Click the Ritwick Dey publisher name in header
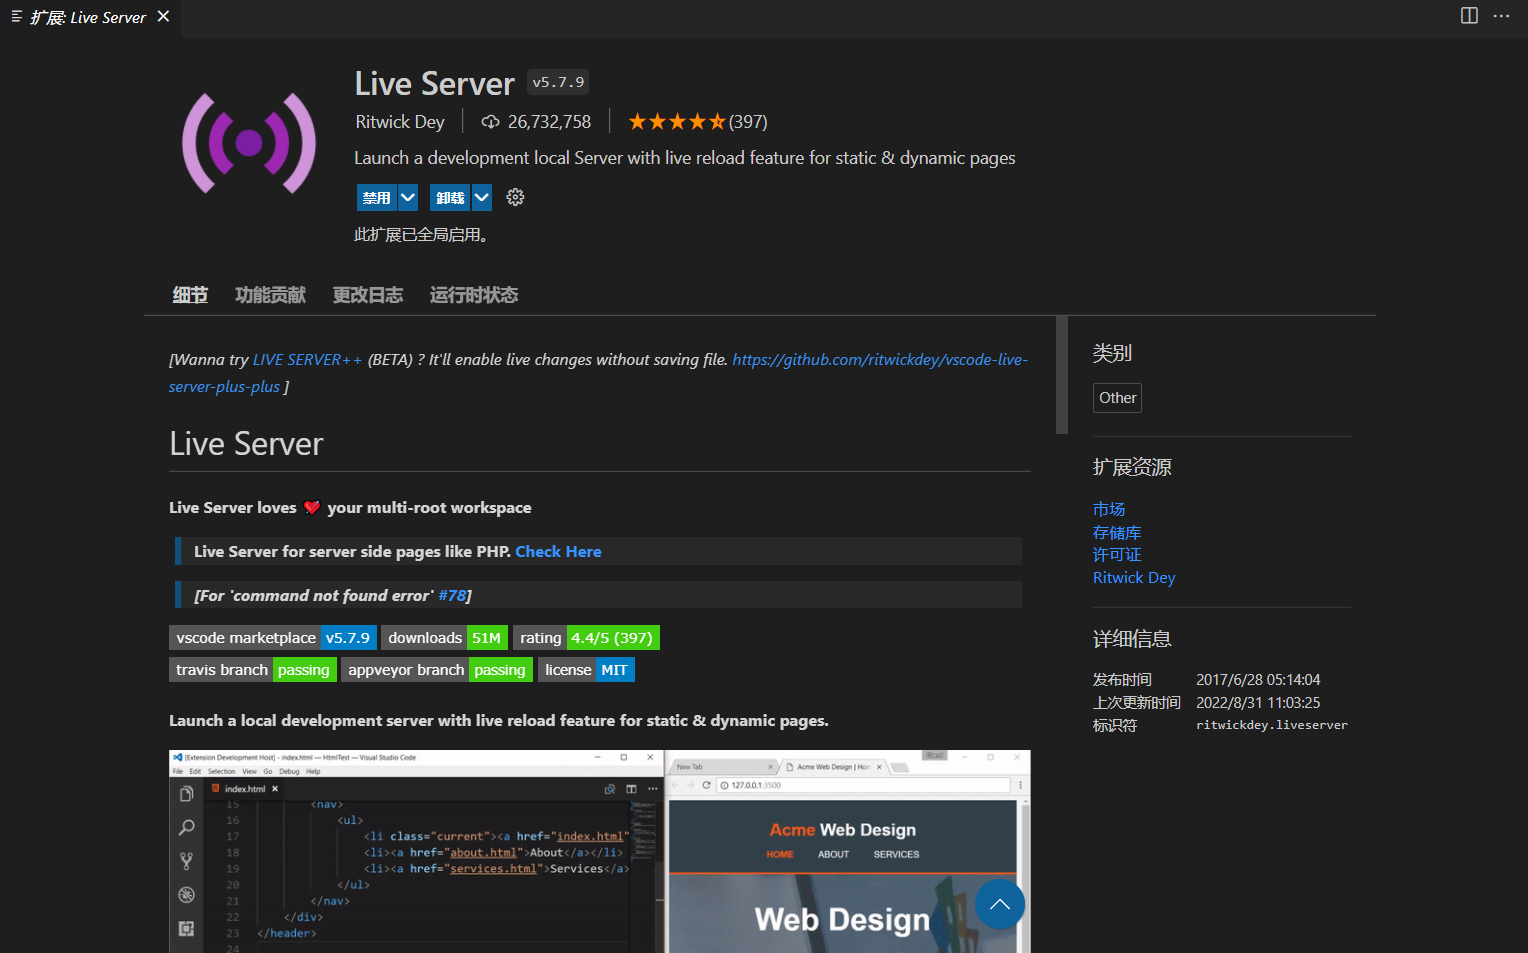 [x=400, y=122]
